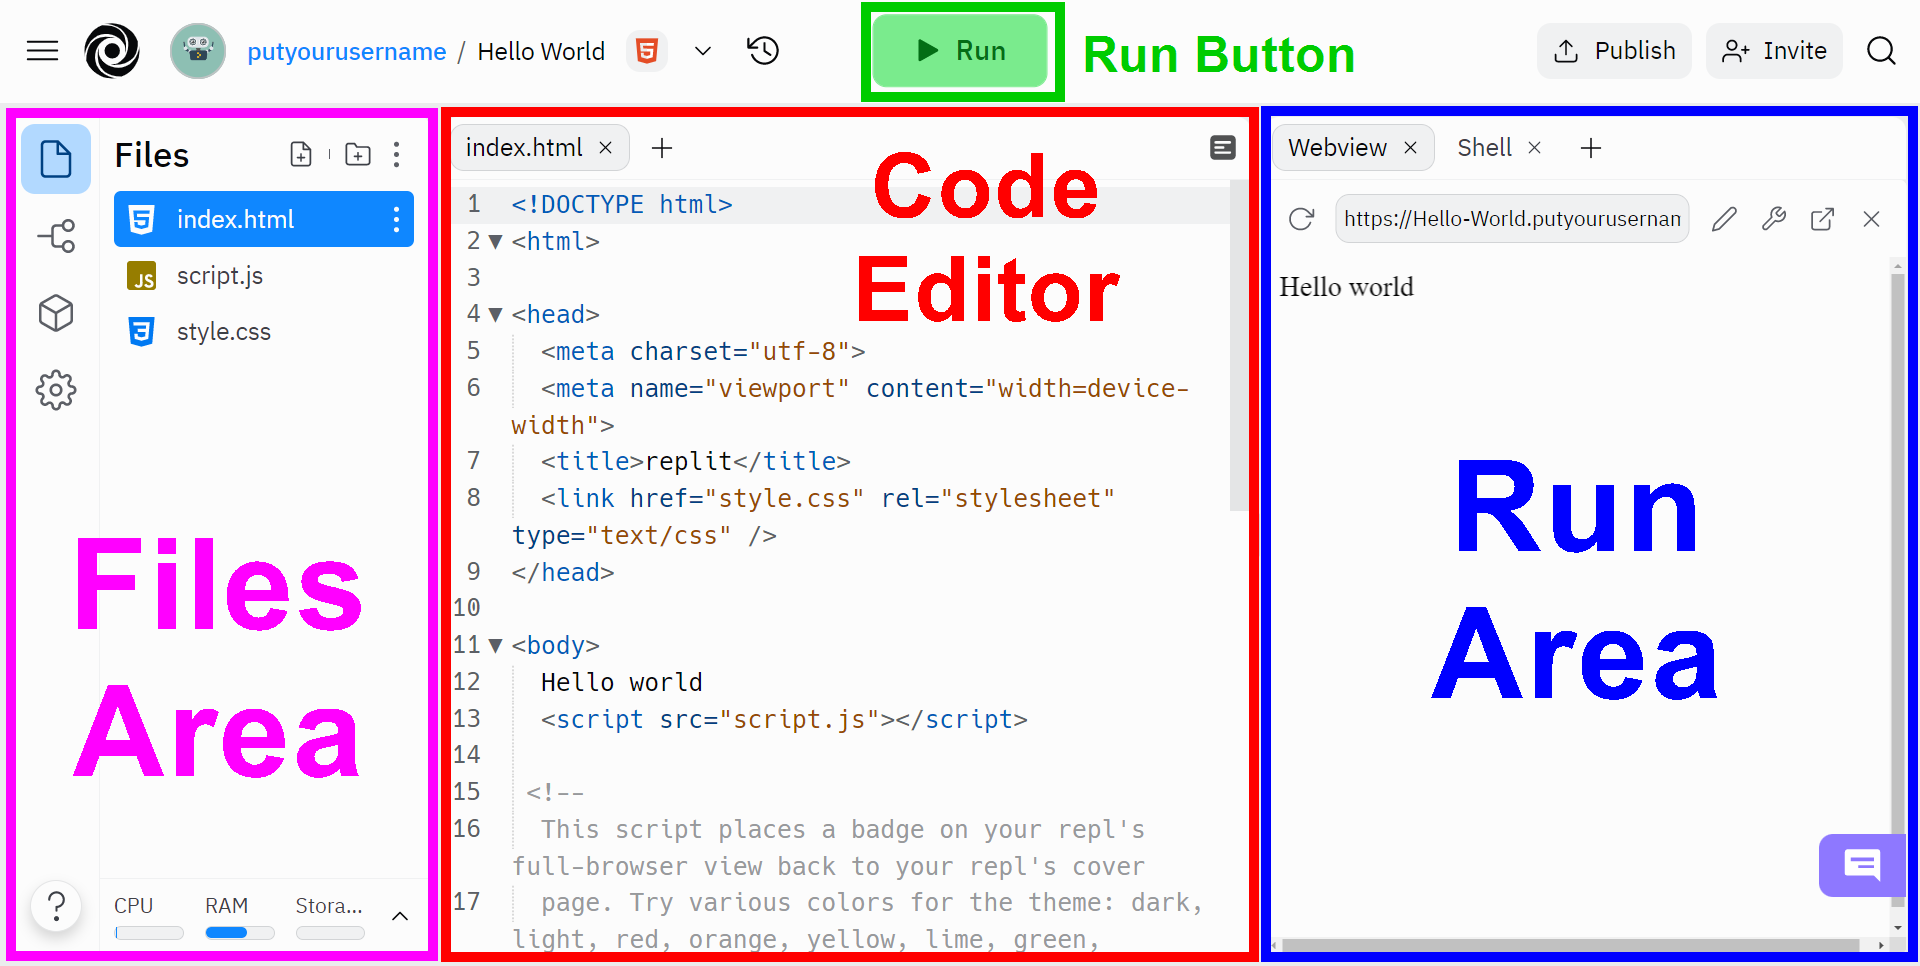Select the version control branch icon
Screen dimensions: 1920x966
[56, 236]
